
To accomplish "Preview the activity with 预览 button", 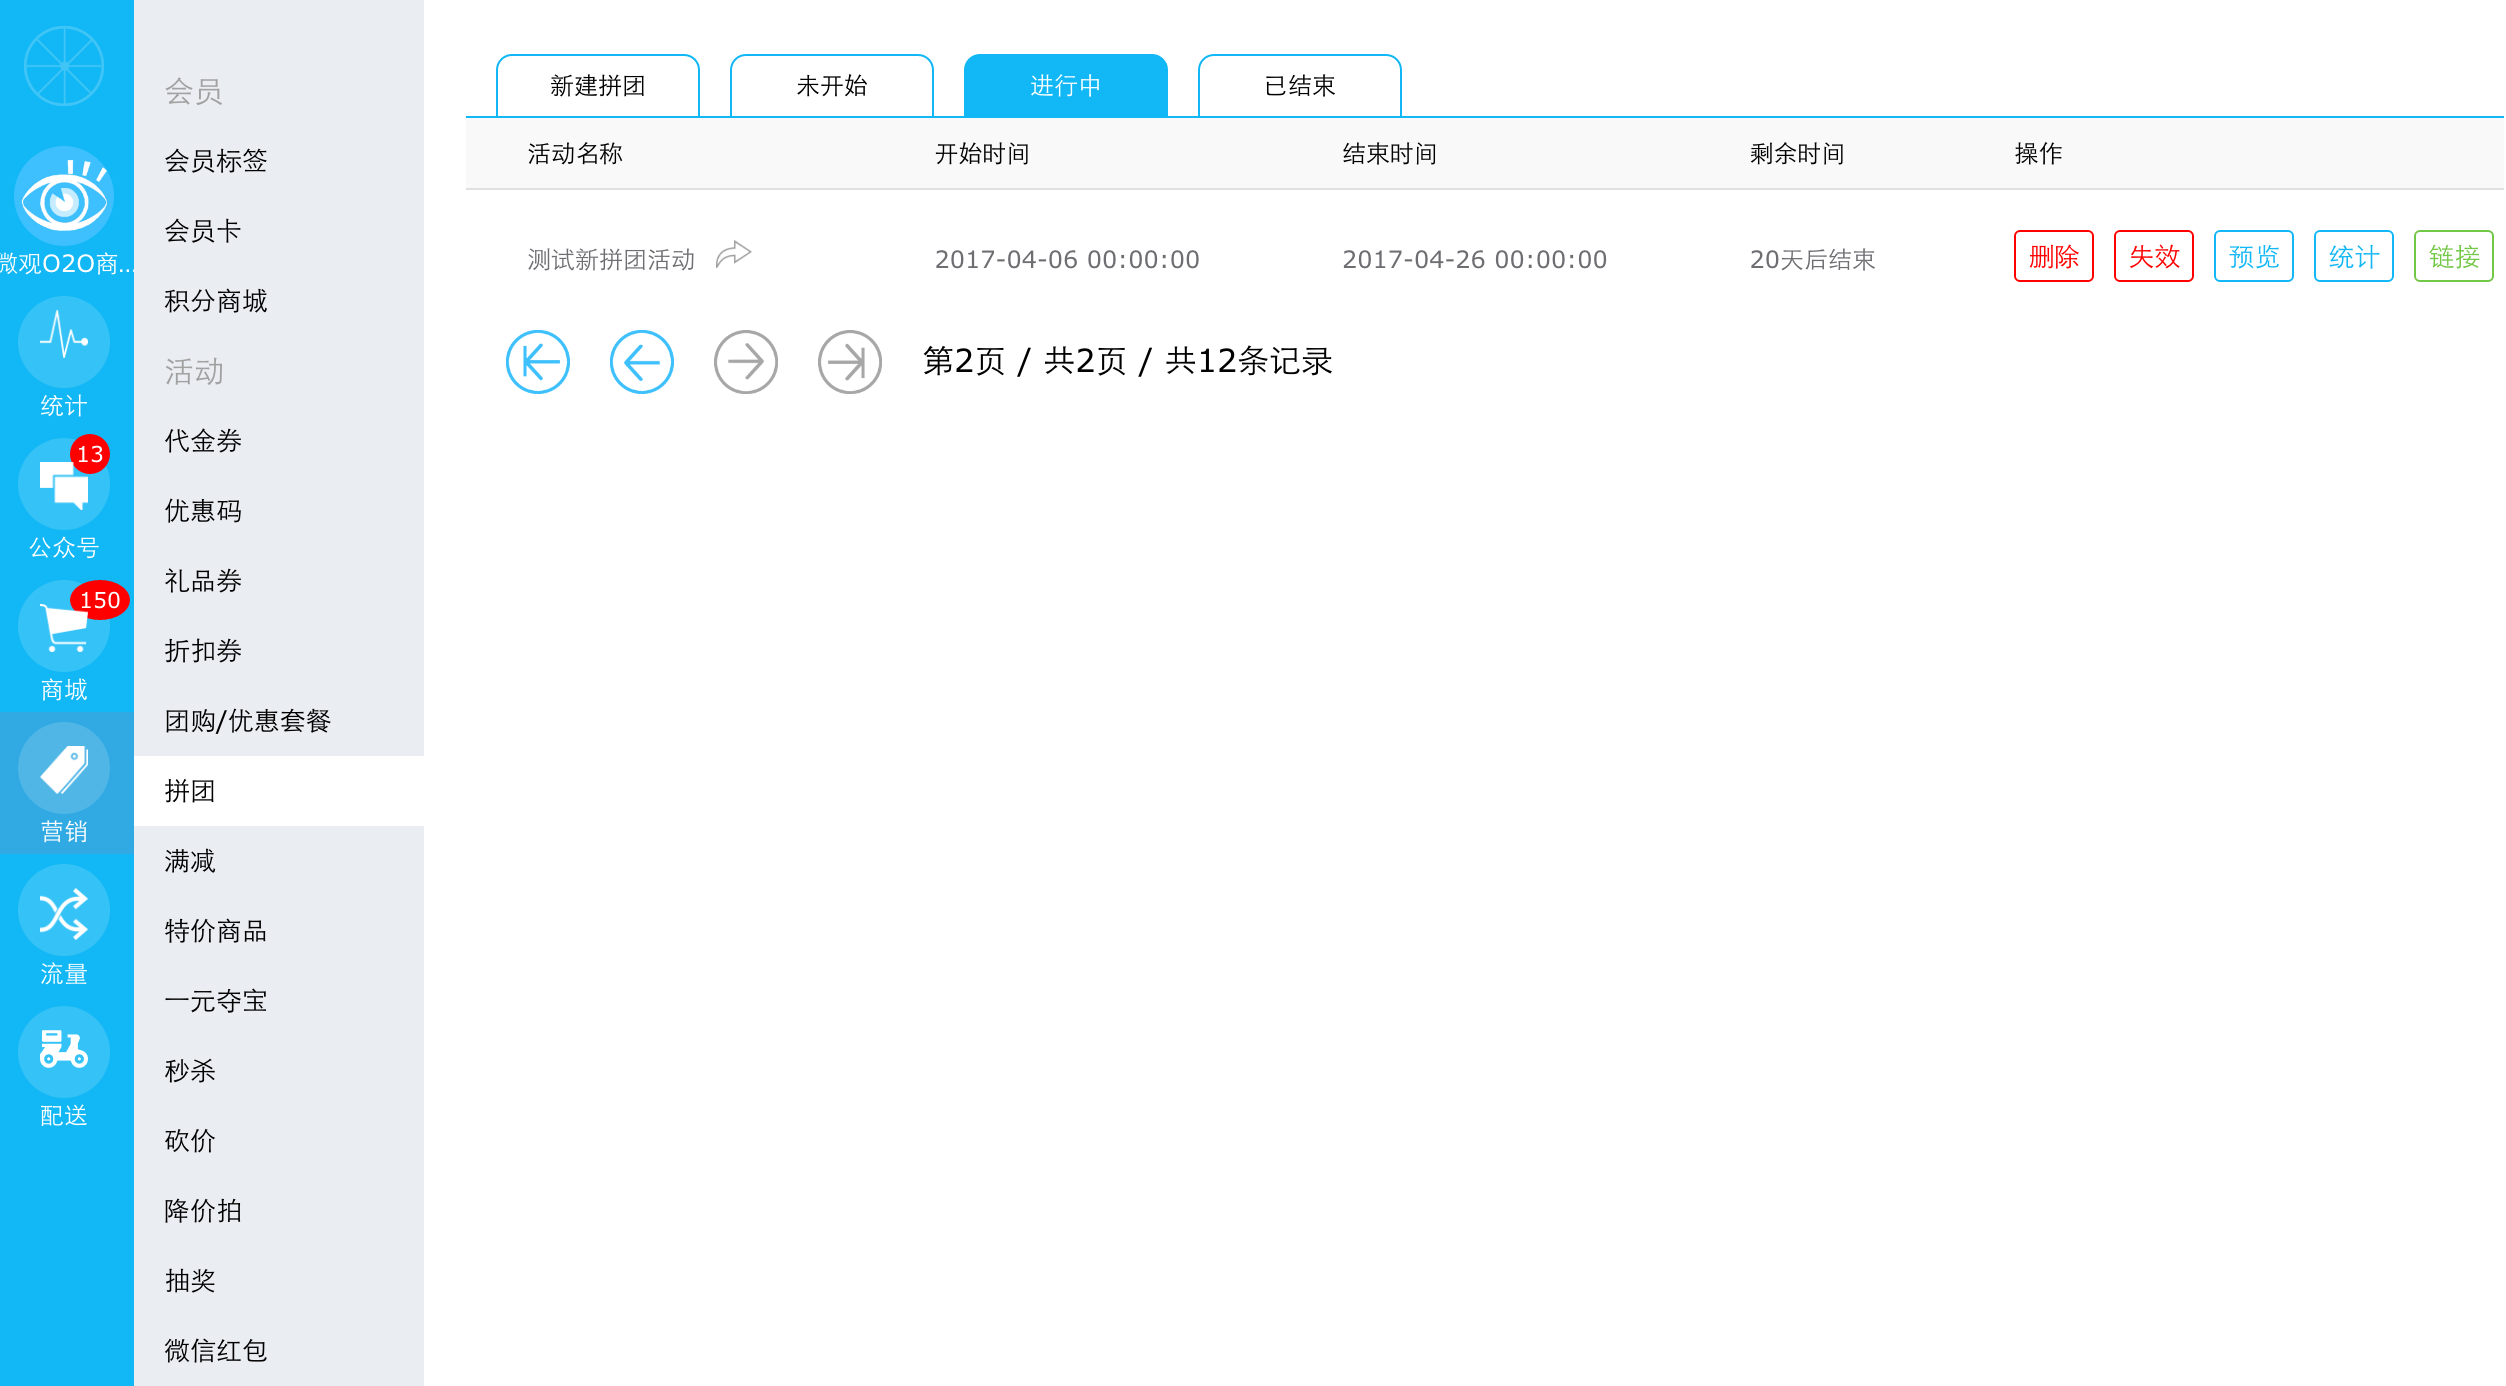I will pyautogui.click(x=2254, y=257).
